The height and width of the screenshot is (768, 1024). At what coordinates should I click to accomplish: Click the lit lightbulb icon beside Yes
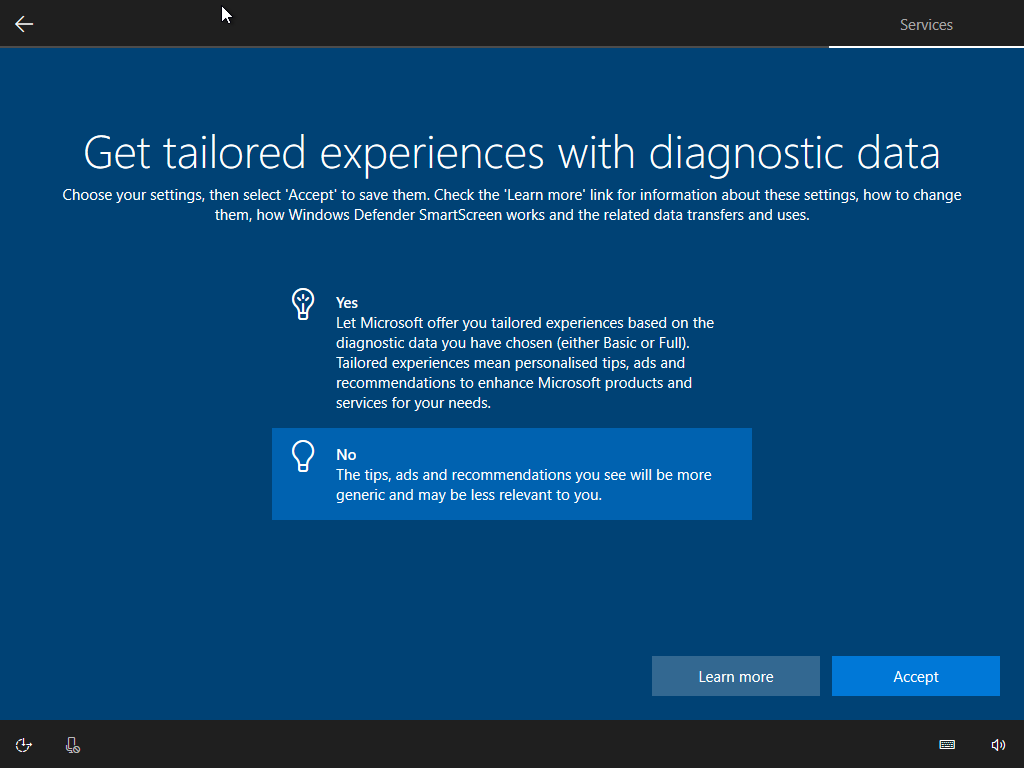[x=303, y=304]
